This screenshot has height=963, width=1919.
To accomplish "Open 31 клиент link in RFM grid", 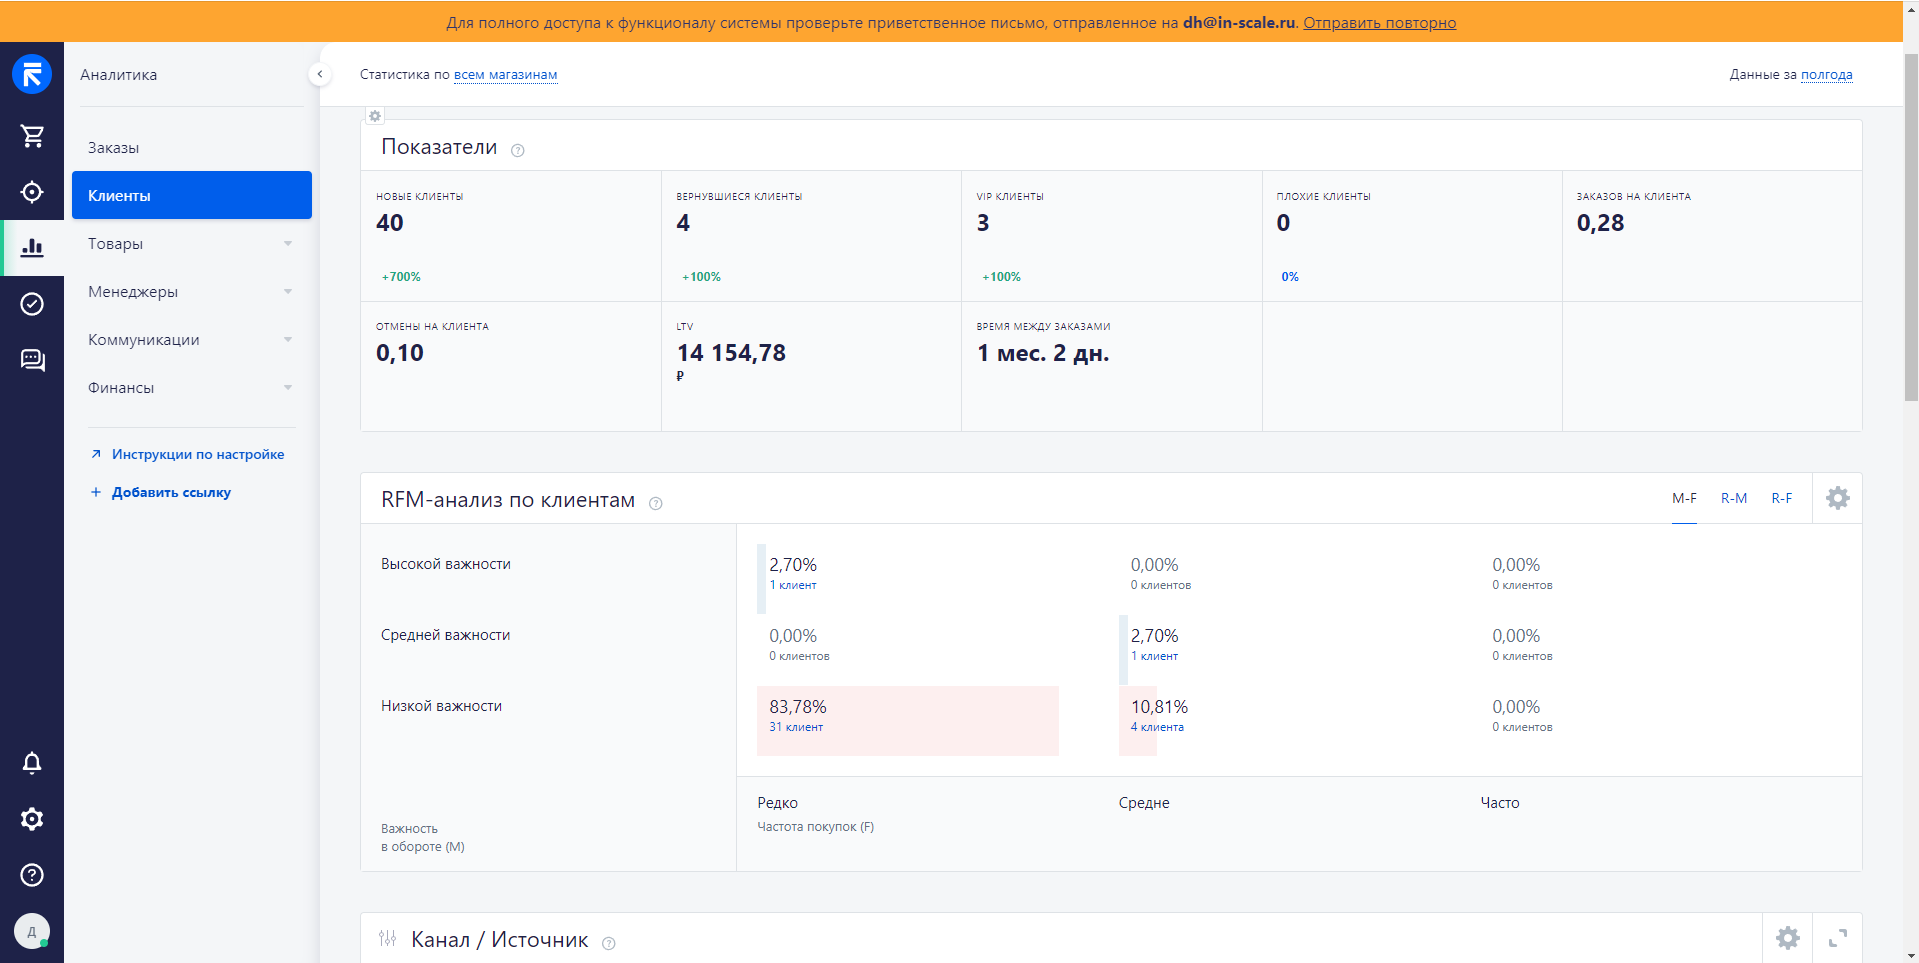I will pos(796,727).
